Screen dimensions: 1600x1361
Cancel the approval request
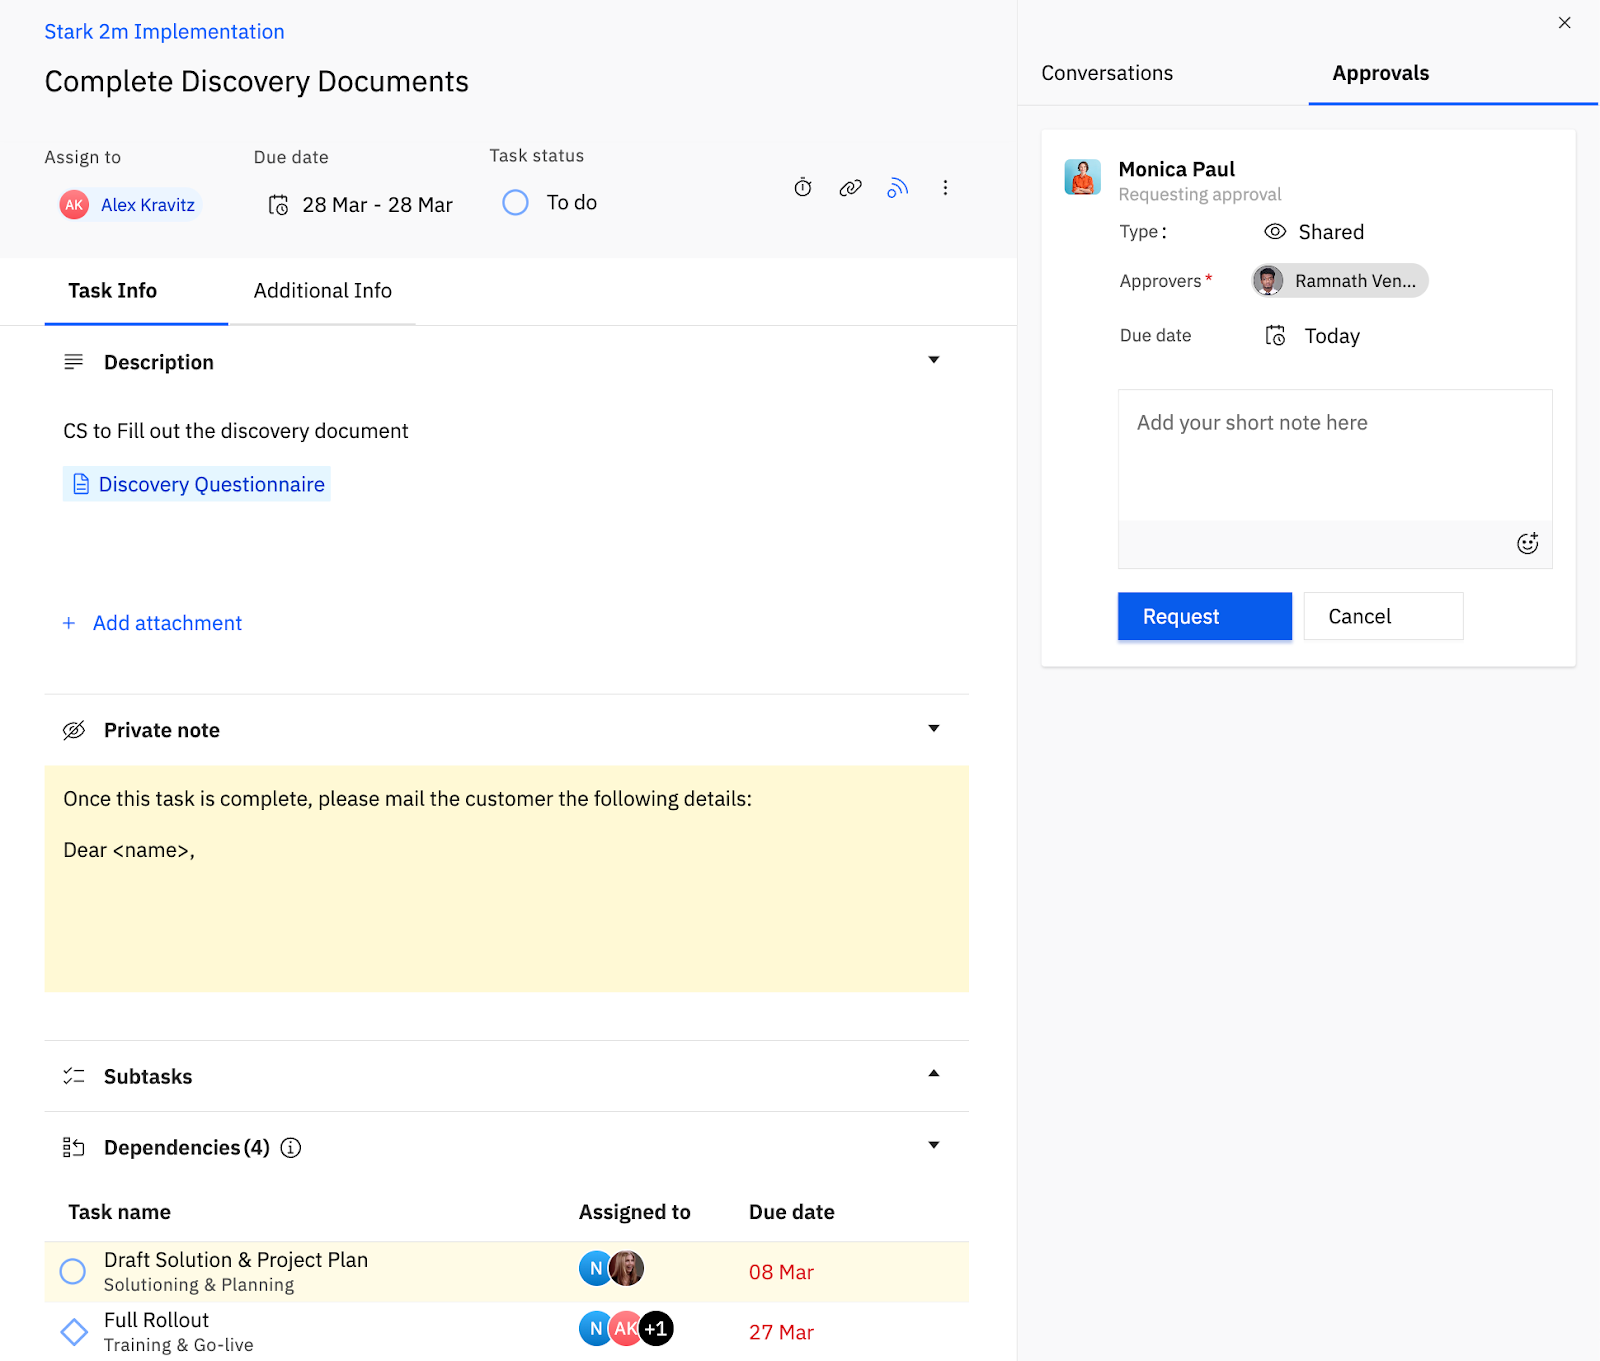pyautogui.click(x=1384, y=616)
